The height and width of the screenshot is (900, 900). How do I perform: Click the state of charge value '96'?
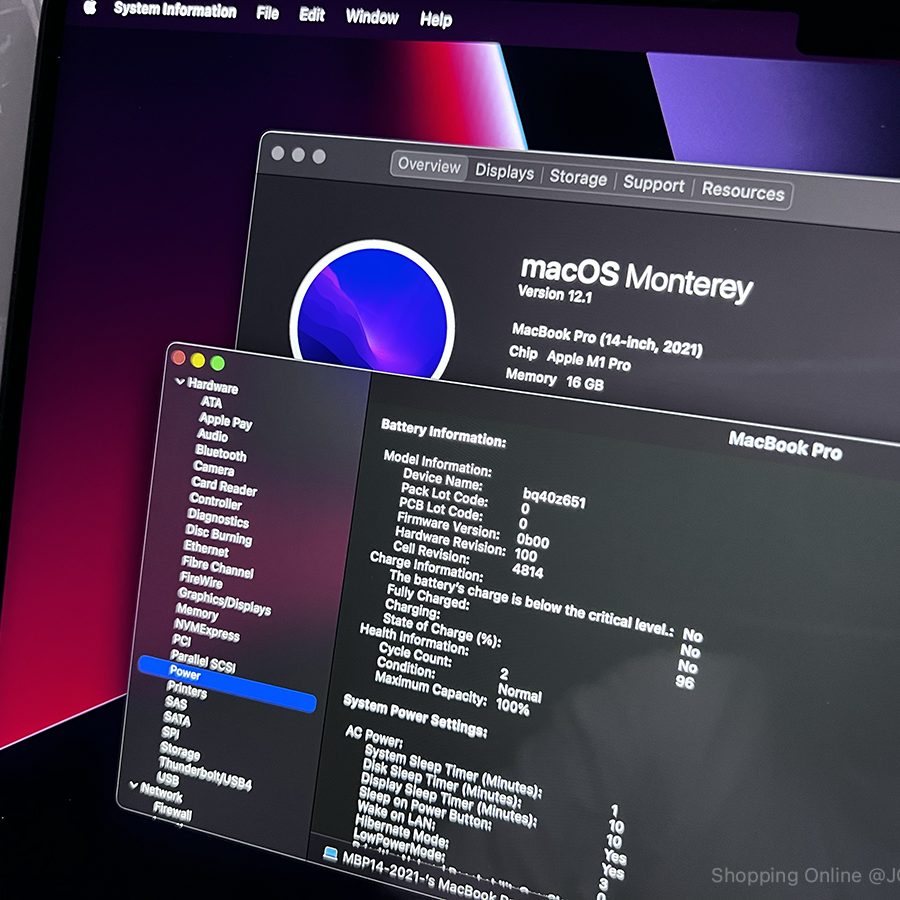pos(685,681)
